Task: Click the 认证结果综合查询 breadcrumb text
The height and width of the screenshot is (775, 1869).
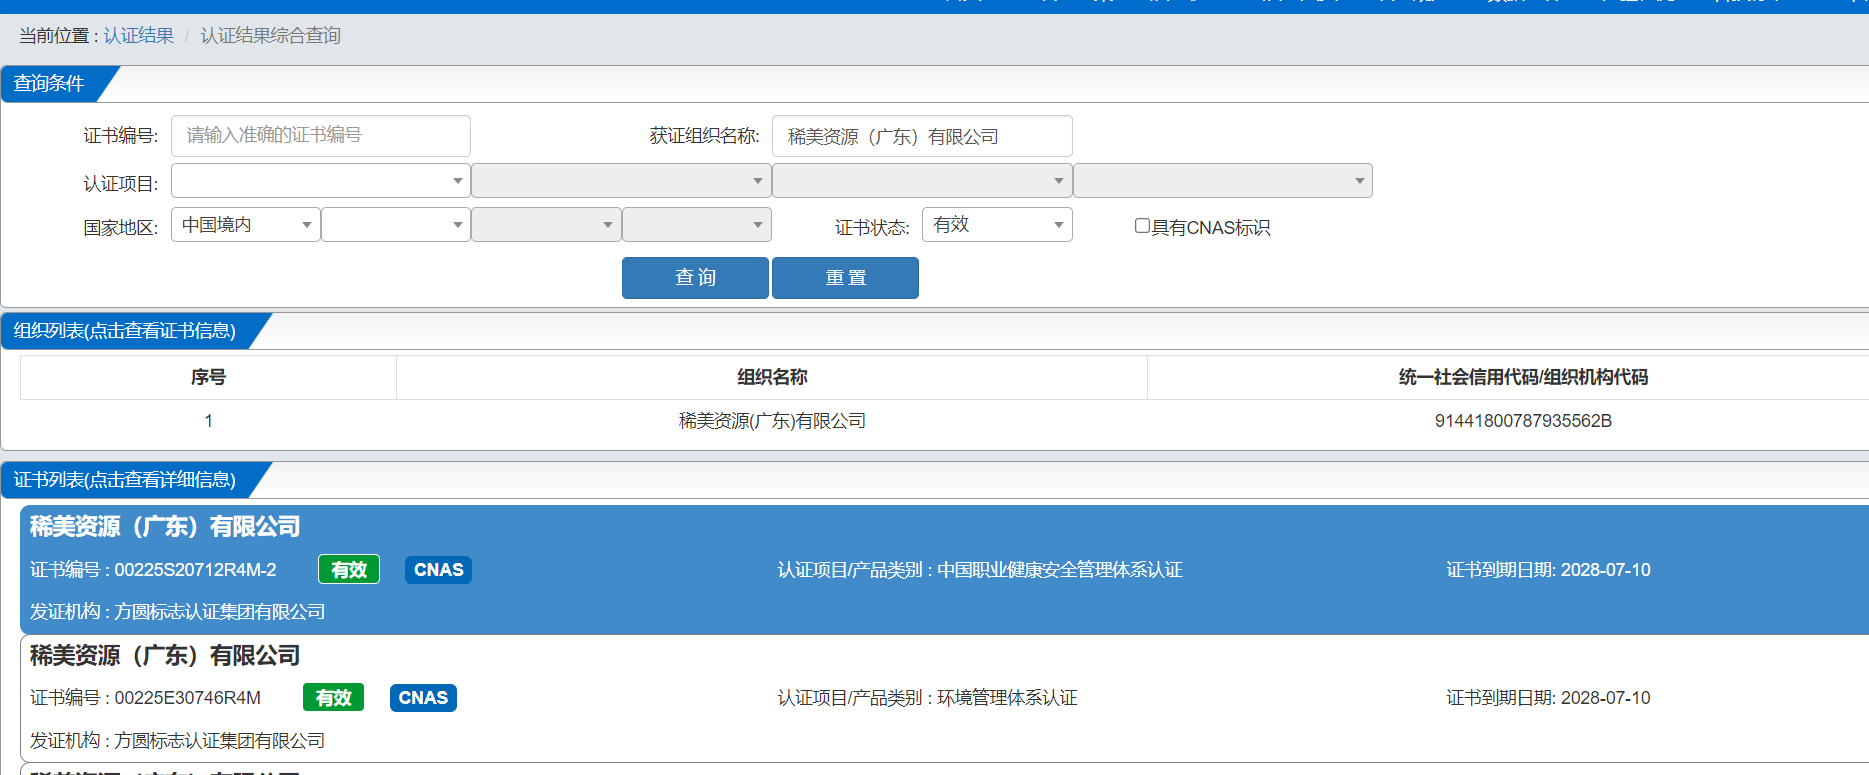Action: coord(270,36)
